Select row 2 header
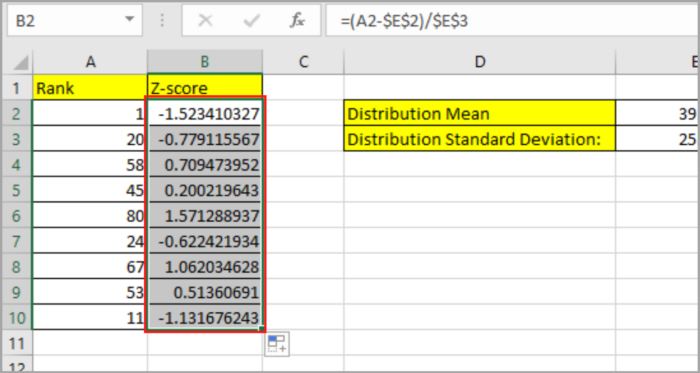 pos(17,113)
